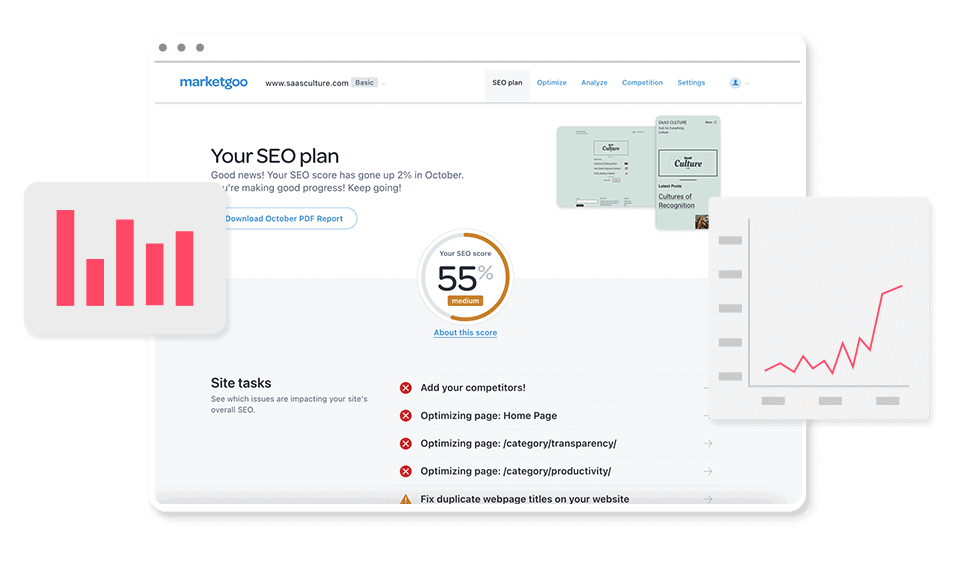
Task: Open the Optimize tab
Action: [x=551, y=83]
